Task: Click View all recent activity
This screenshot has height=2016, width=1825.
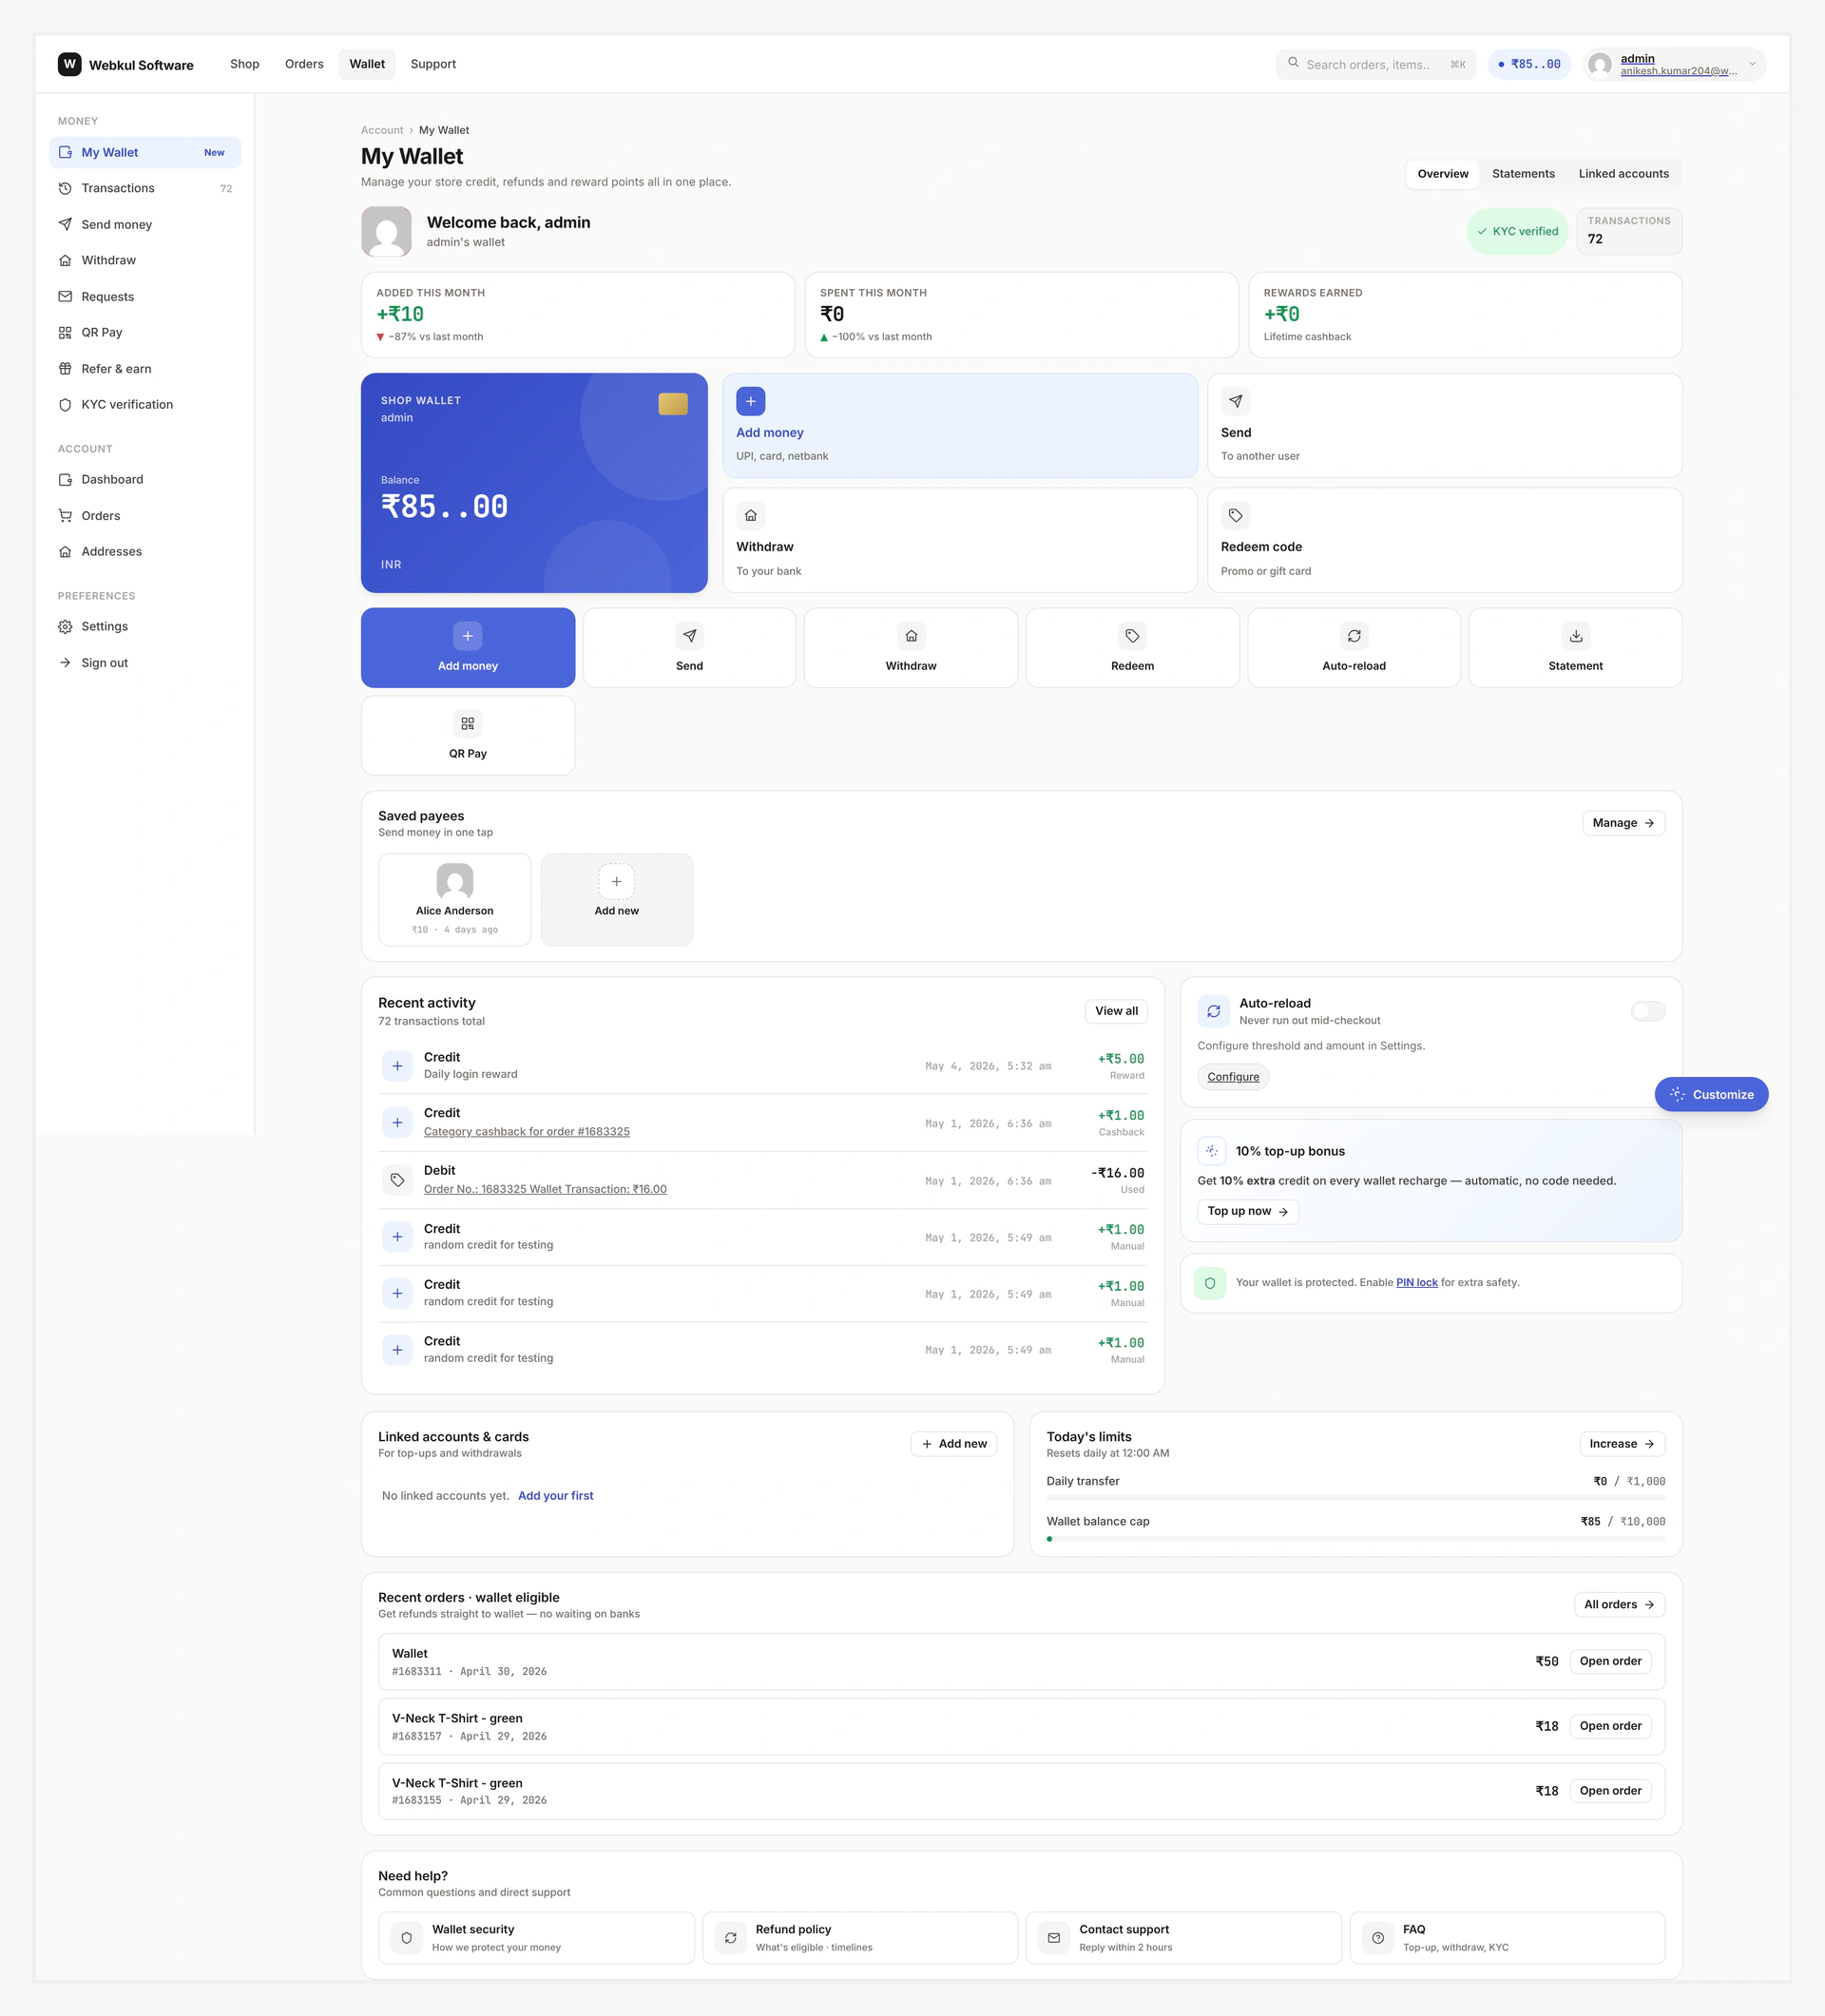Action: (1116, 1011)
